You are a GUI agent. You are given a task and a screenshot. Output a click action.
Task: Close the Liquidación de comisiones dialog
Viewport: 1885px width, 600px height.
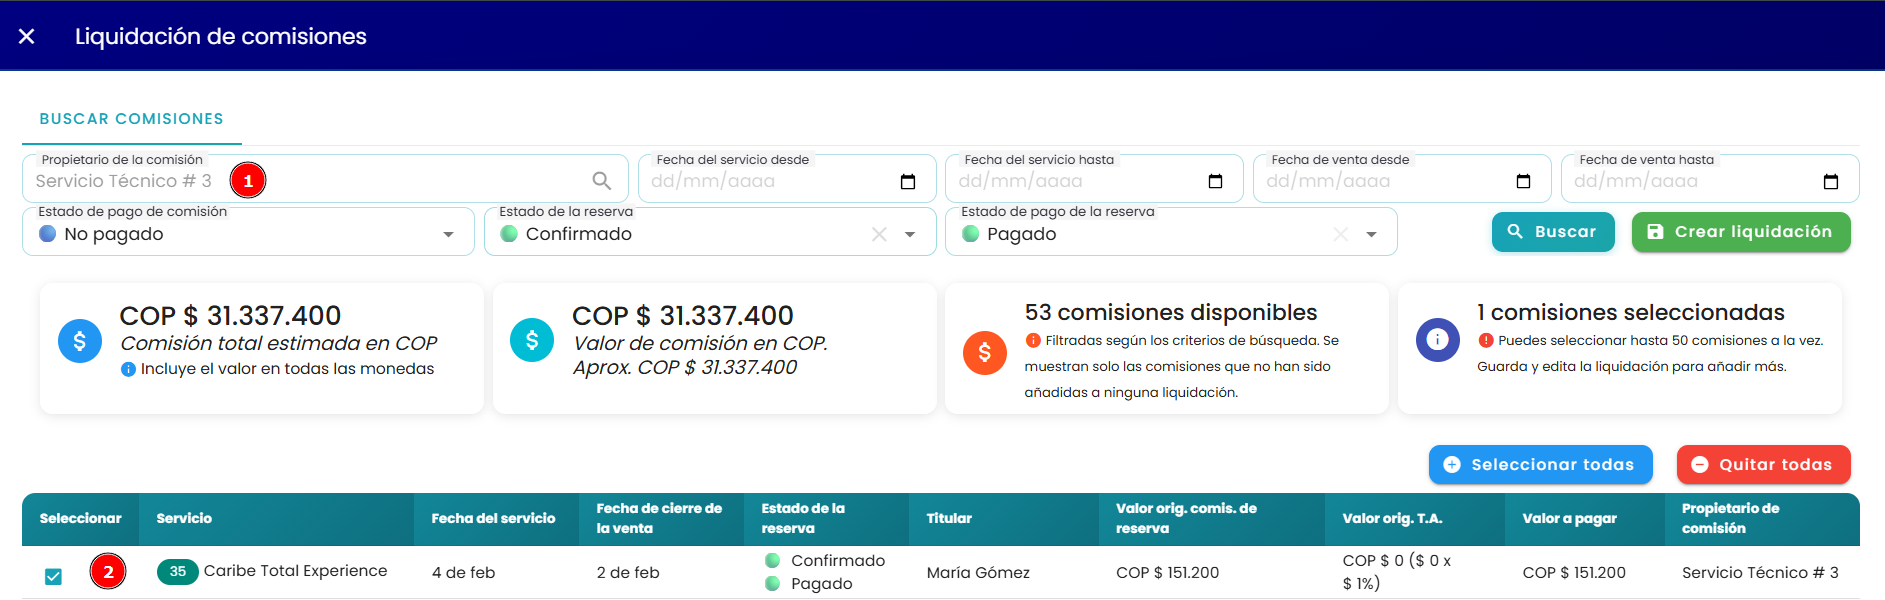click(x=27, y=36)
